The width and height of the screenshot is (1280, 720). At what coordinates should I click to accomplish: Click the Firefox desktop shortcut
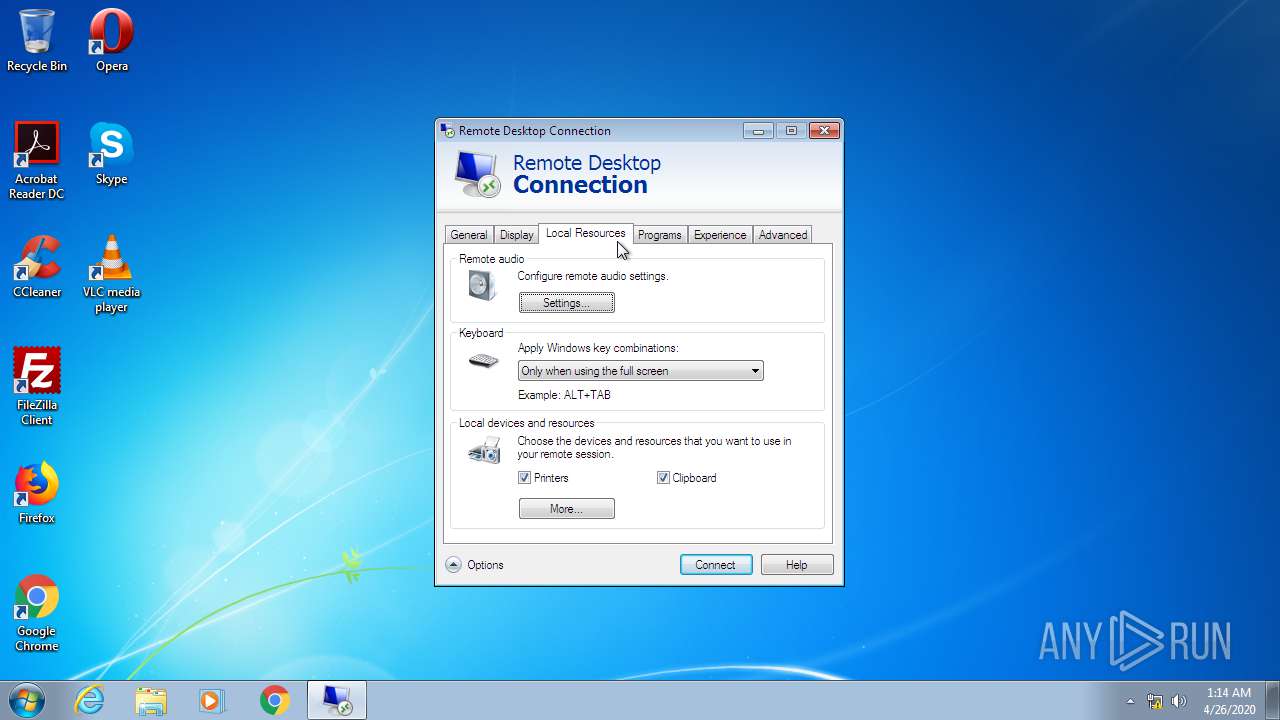(37, 493)
